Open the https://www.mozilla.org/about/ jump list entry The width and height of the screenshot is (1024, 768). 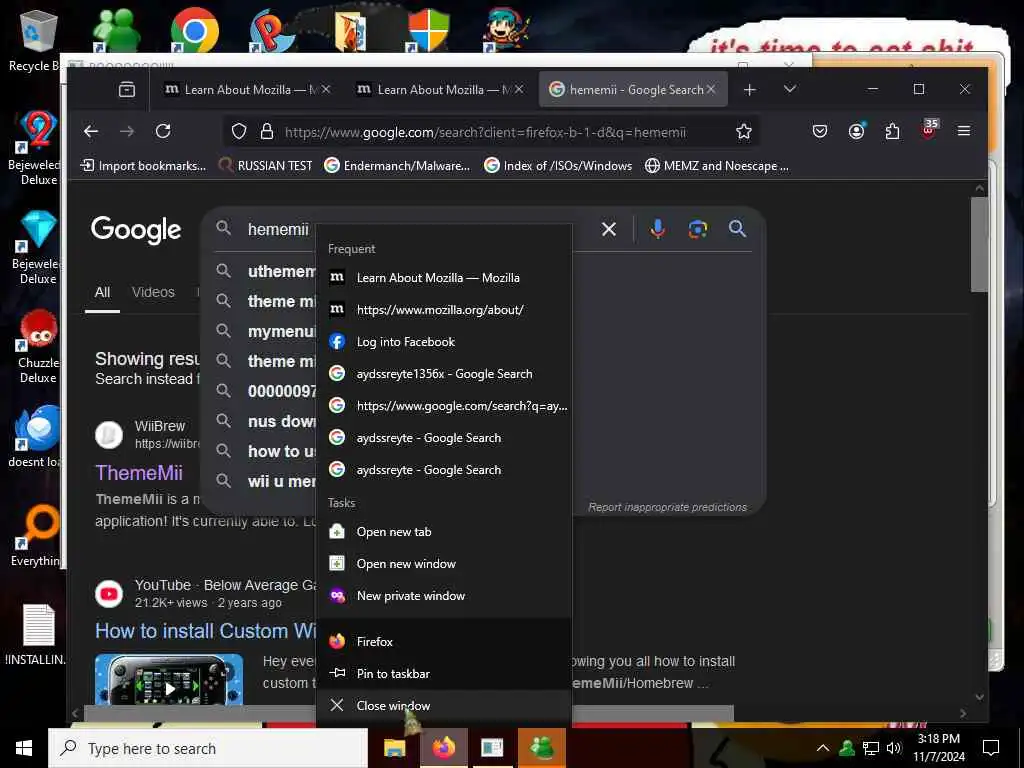[444, 310]
